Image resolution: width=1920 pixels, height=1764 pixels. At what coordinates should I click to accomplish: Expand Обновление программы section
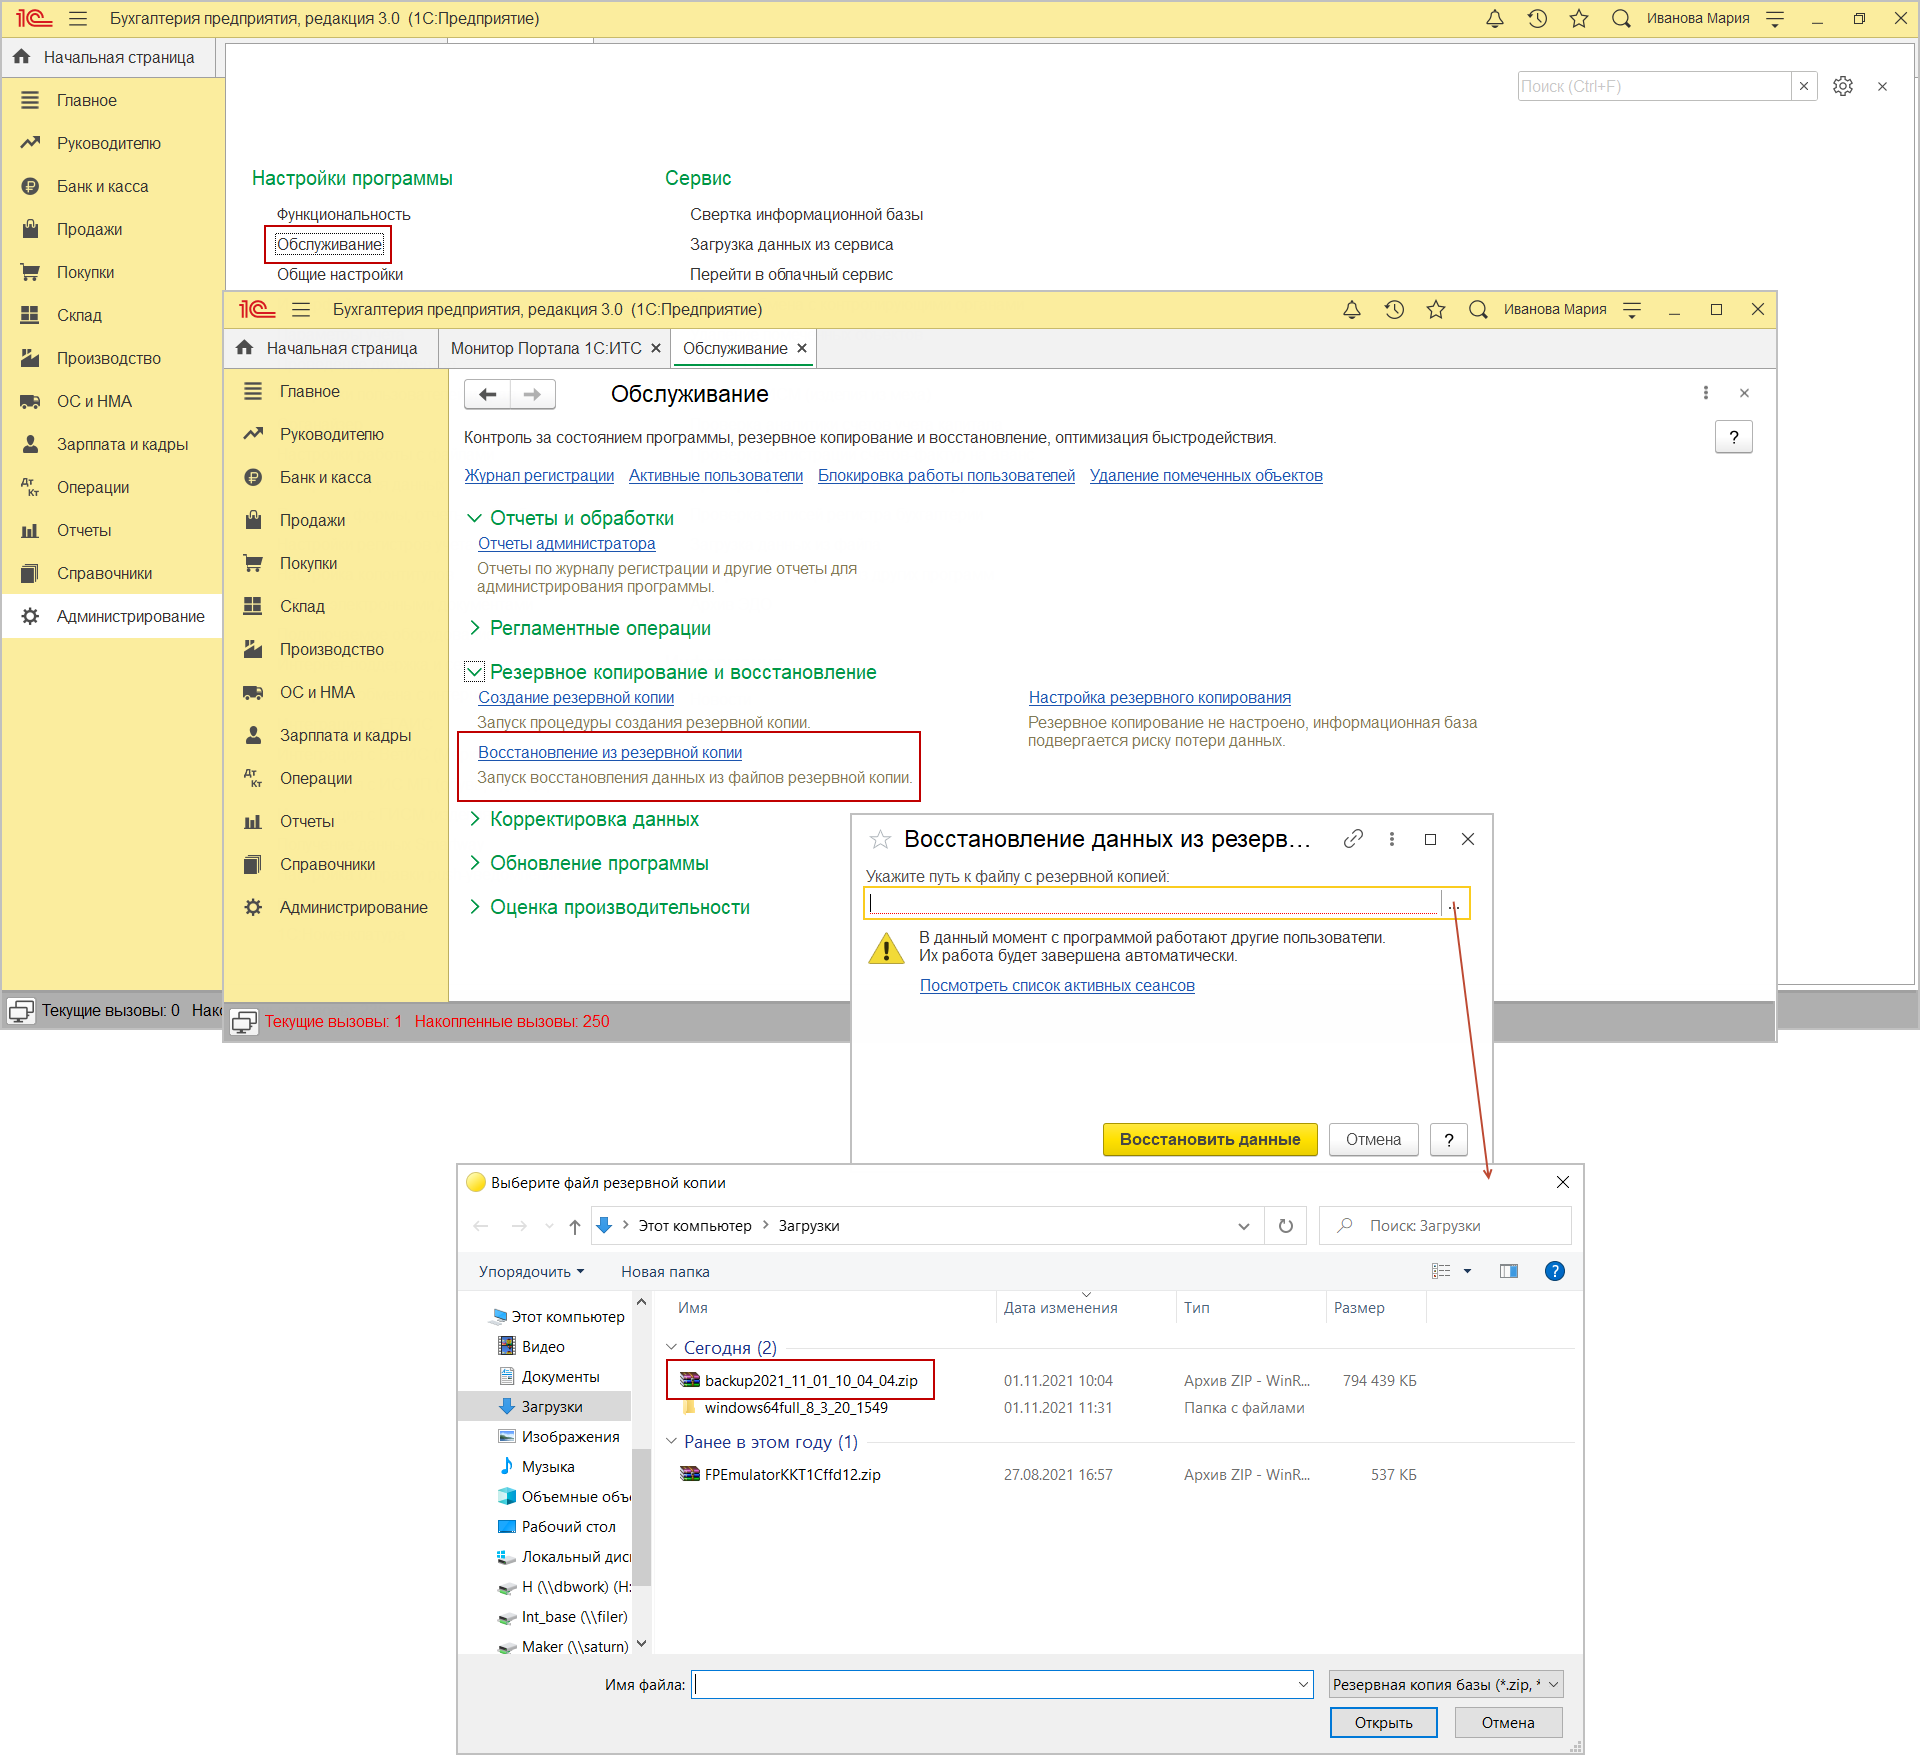pyautogui.click(x=475, y=863)
